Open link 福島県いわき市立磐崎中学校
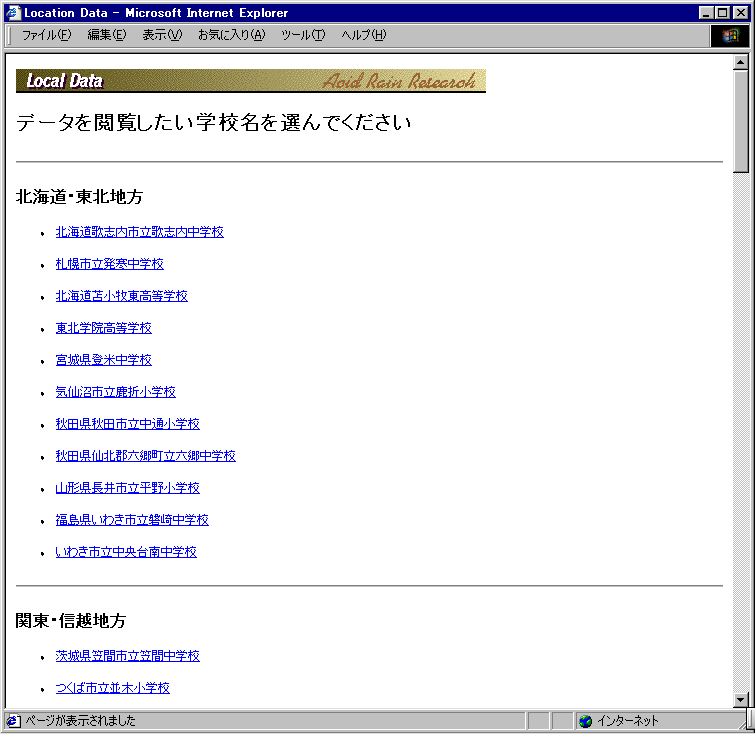 click(132, 520)
